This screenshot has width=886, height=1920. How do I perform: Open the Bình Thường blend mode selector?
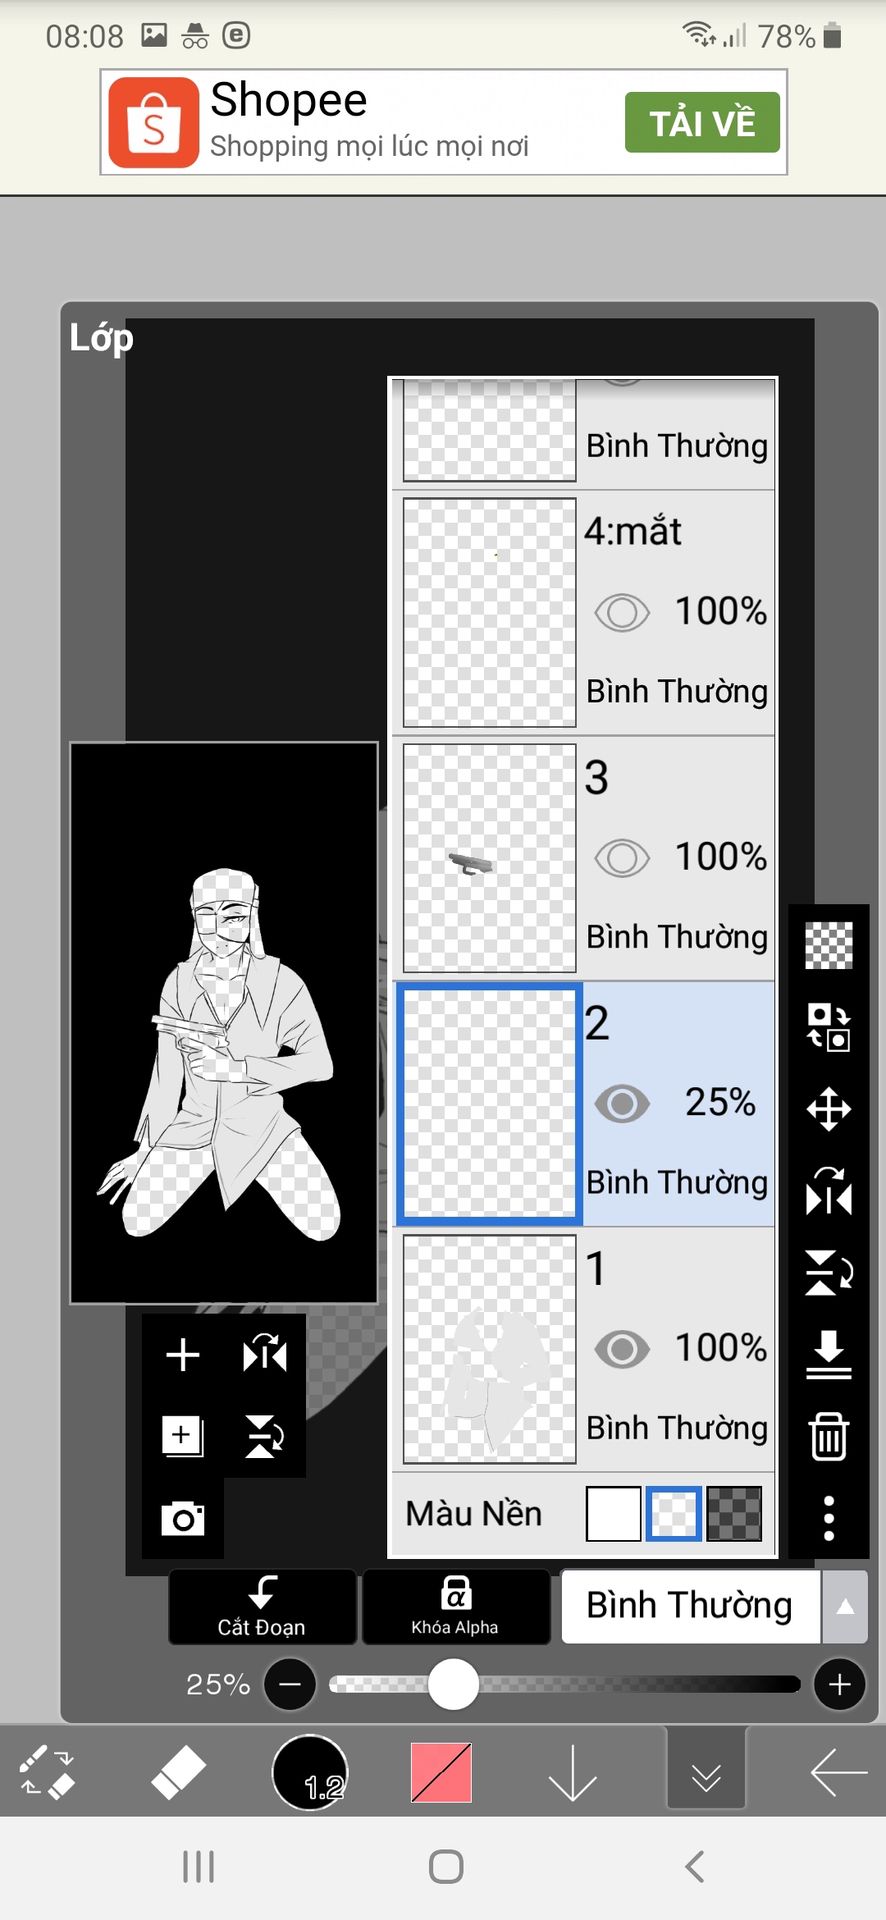click(x=691, y=1606)
